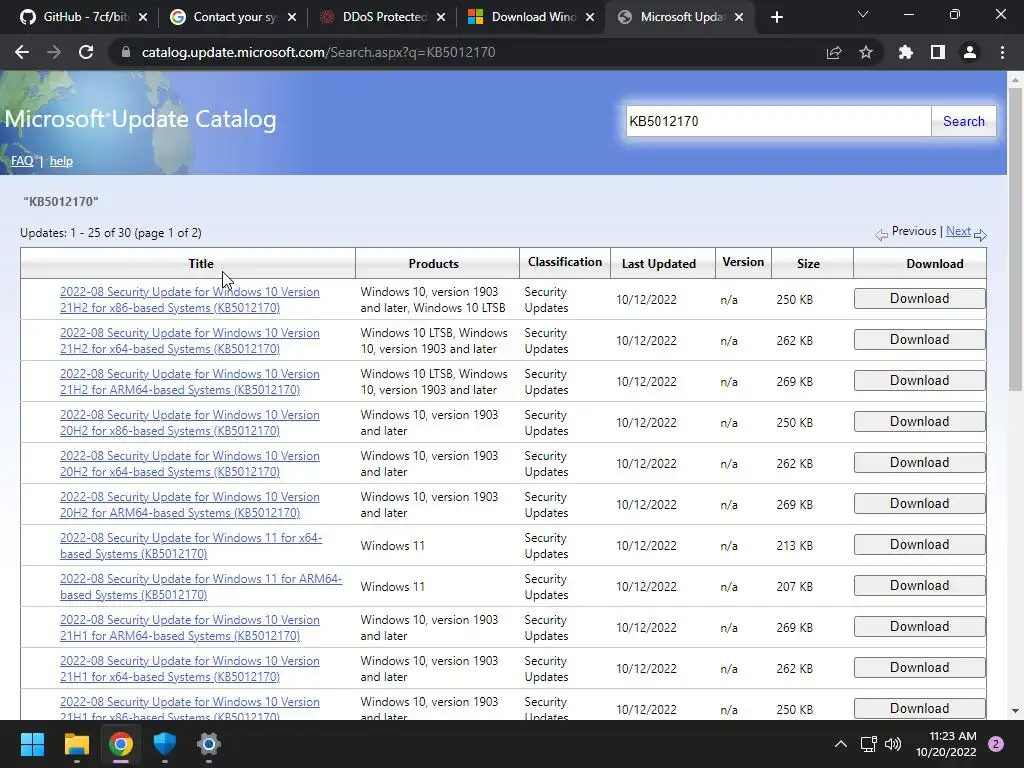
Task: Open the Chrome profile avatar menu
Action: pos(970,52)
